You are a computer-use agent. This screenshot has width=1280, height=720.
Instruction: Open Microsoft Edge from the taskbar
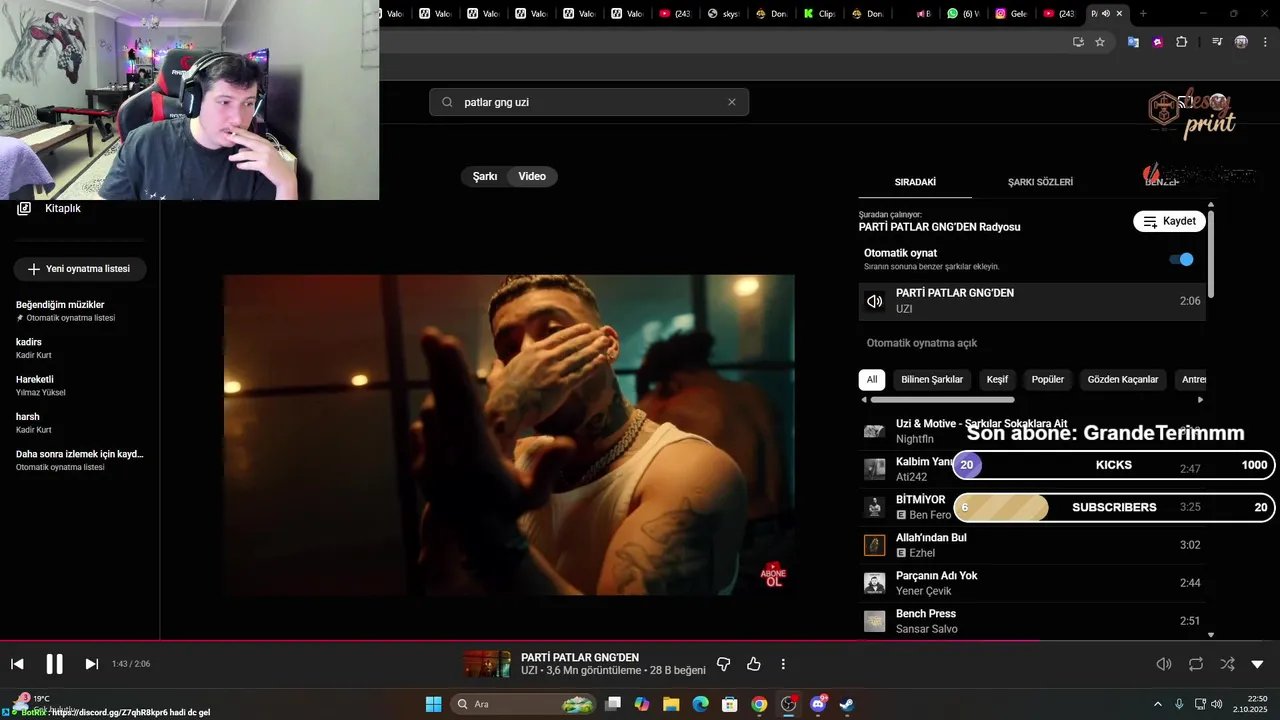click(x=700, y=704)
